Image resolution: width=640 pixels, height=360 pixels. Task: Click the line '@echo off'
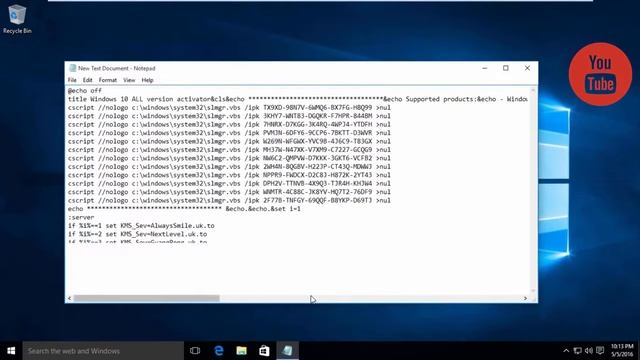(x=85, y=91)
